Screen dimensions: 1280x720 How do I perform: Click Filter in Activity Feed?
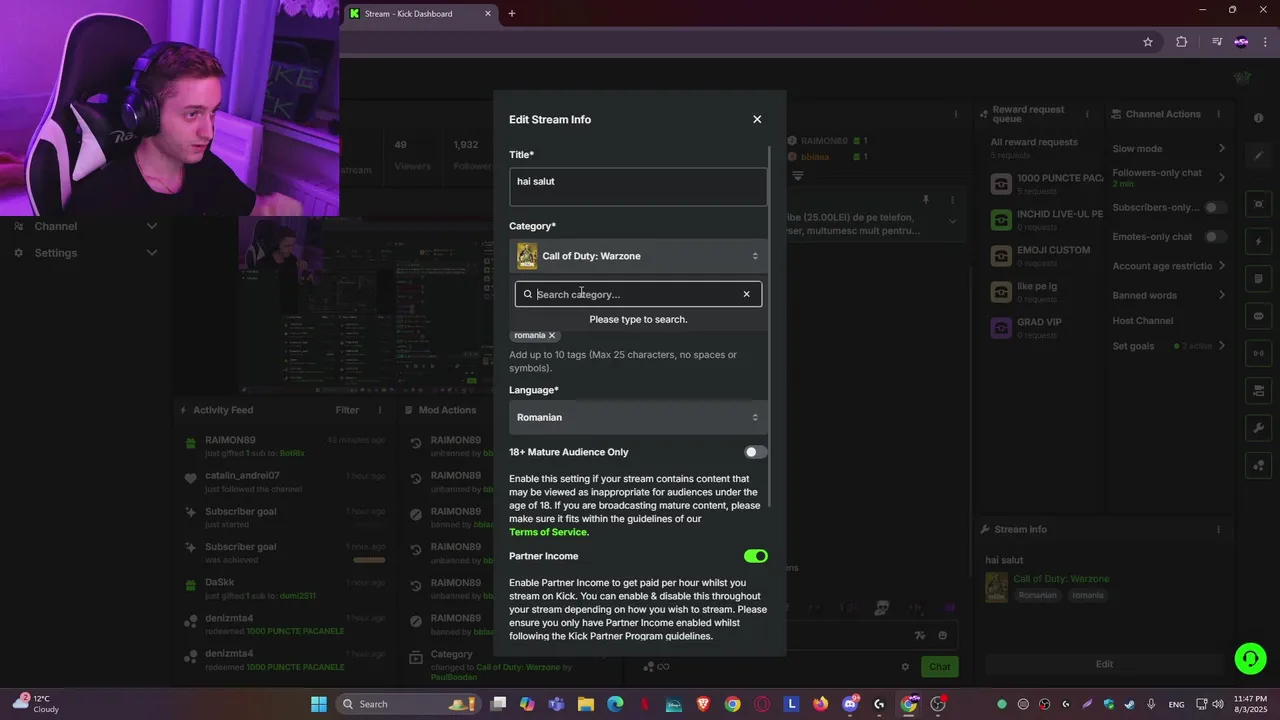tap(347, 410)
